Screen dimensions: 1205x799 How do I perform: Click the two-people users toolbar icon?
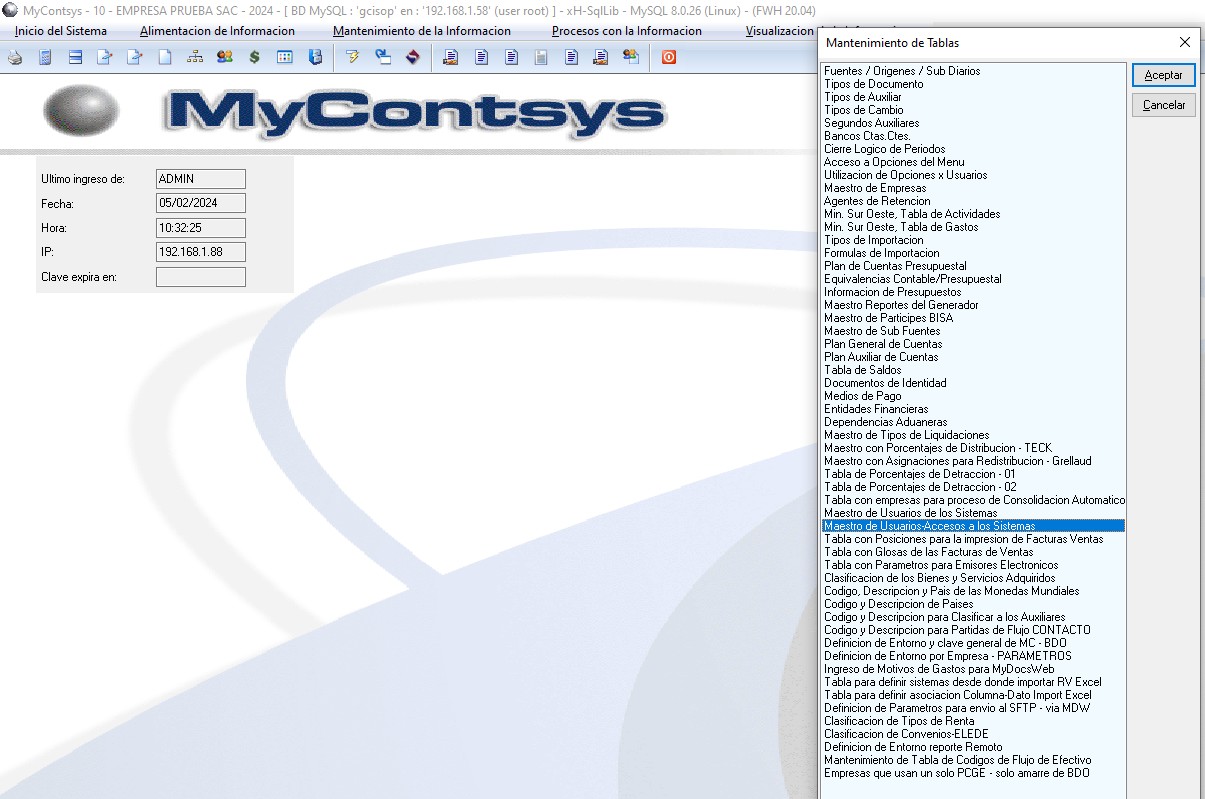coord(224,57)
